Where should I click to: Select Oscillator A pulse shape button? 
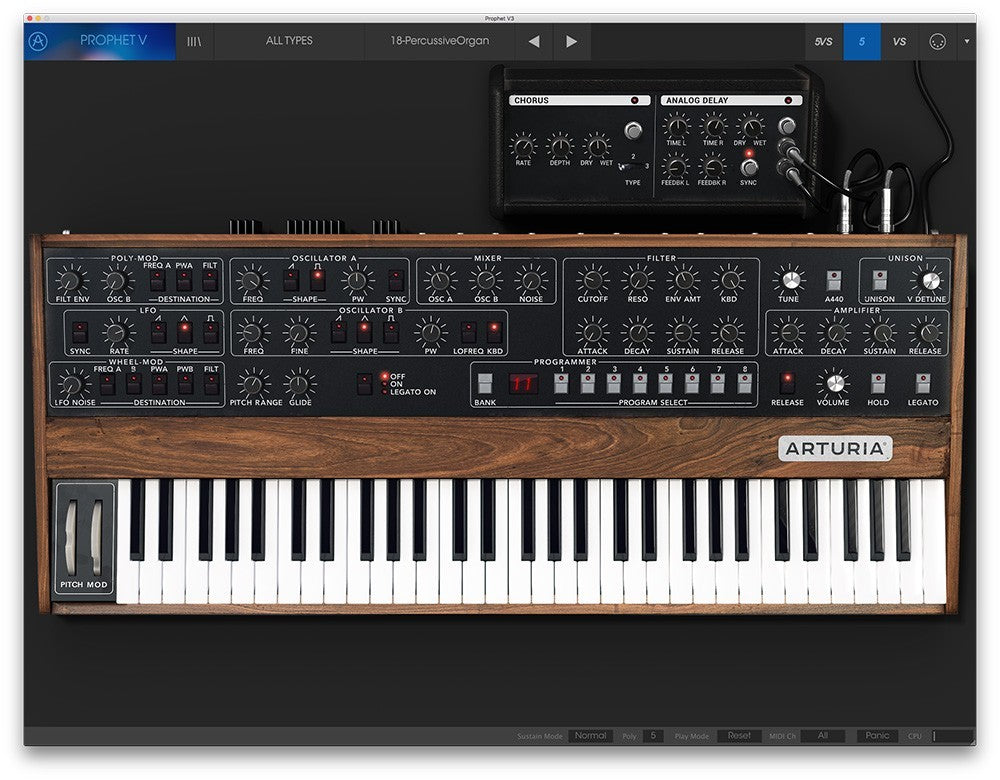pos(318,280)
